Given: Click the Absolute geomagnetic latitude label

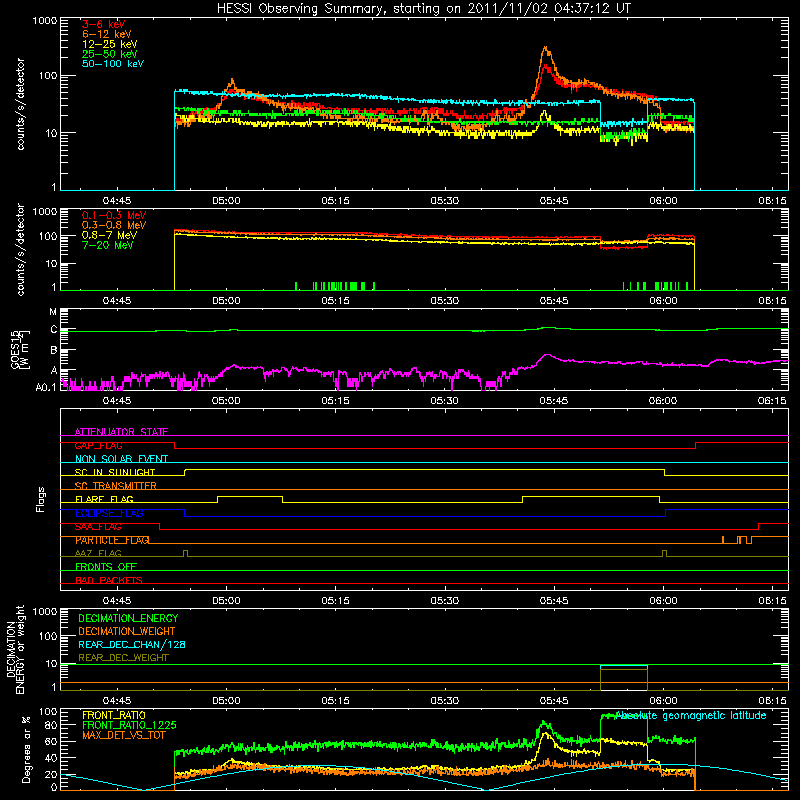Looking at the screenshot, I should tap(690, 715).
